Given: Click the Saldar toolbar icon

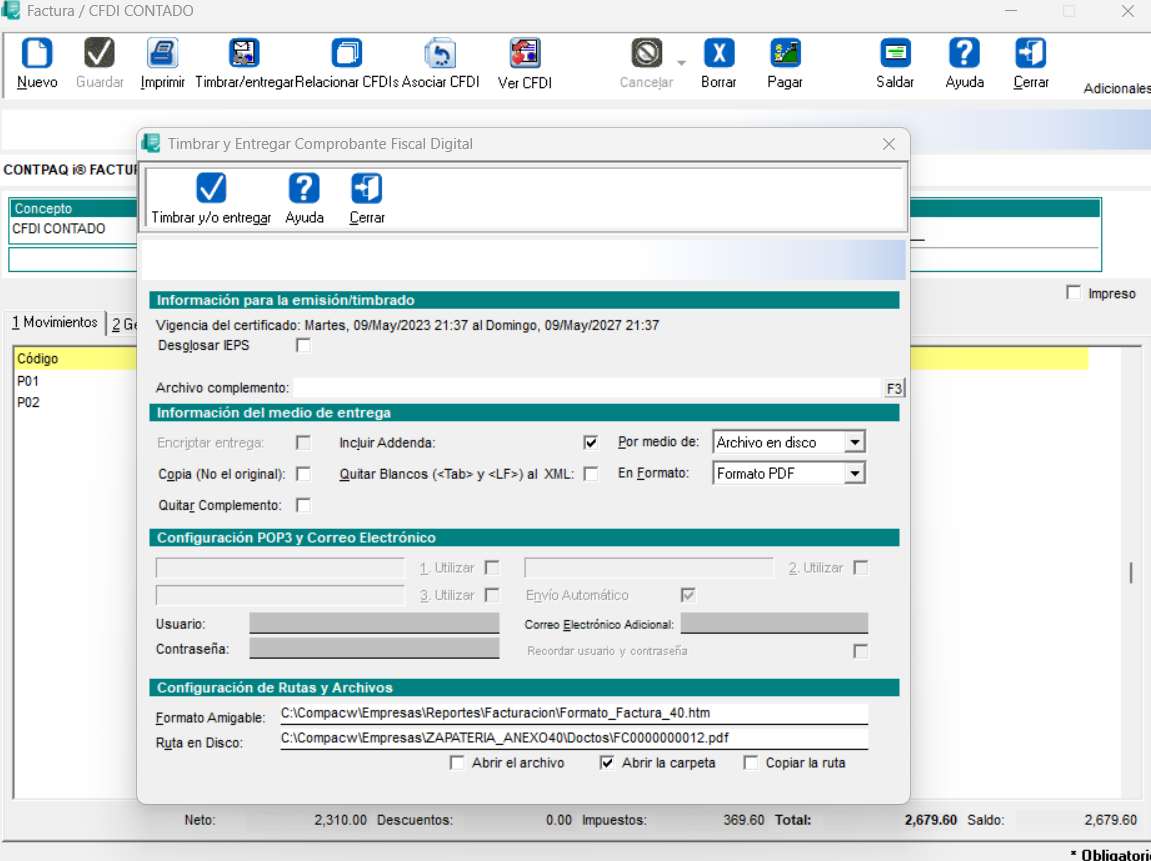Looking at the screenshot, I should (x=895, y=54).
